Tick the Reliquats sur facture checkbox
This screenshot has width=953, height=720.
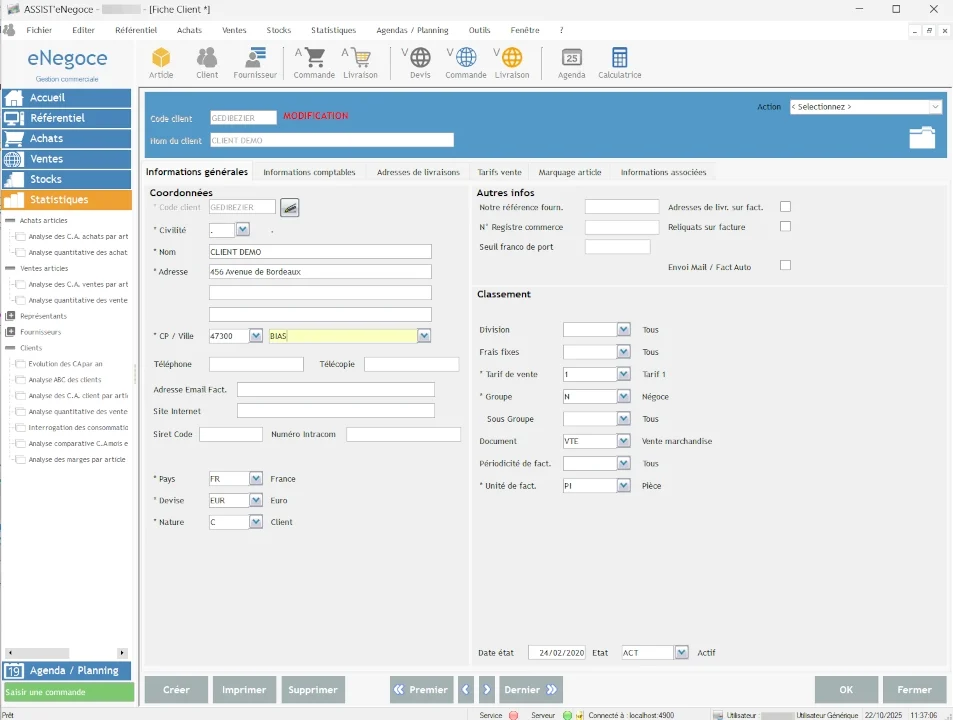click(785, 227)
